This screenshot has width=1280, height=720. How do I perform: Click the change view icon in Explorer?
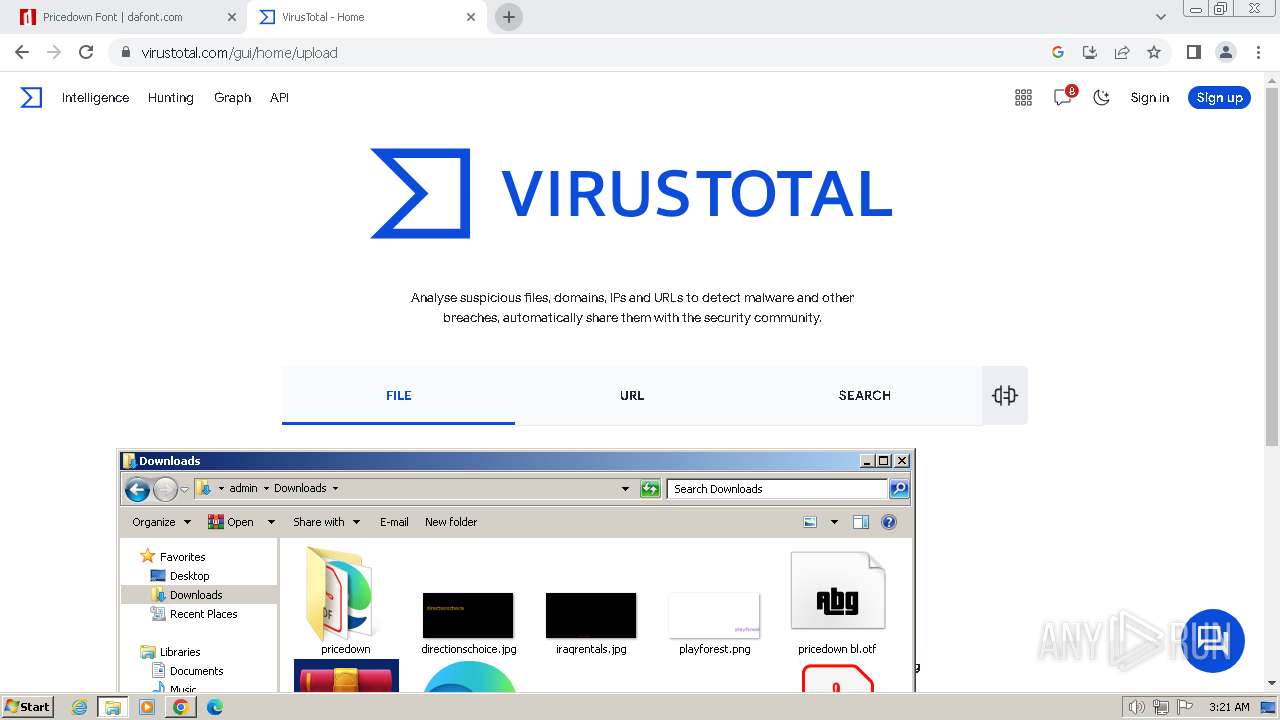click(810, 522)
